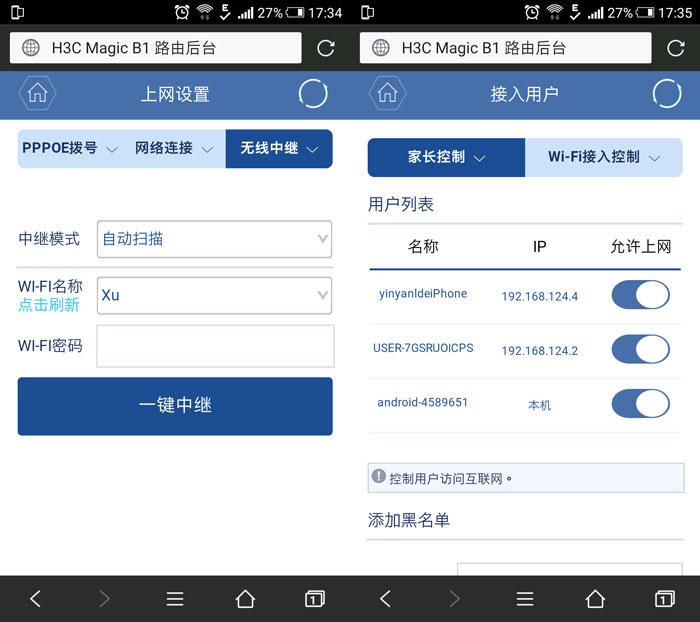Tap the home icon in 接入用户 header
The image size is (700, 622).
tap(387, 94)
